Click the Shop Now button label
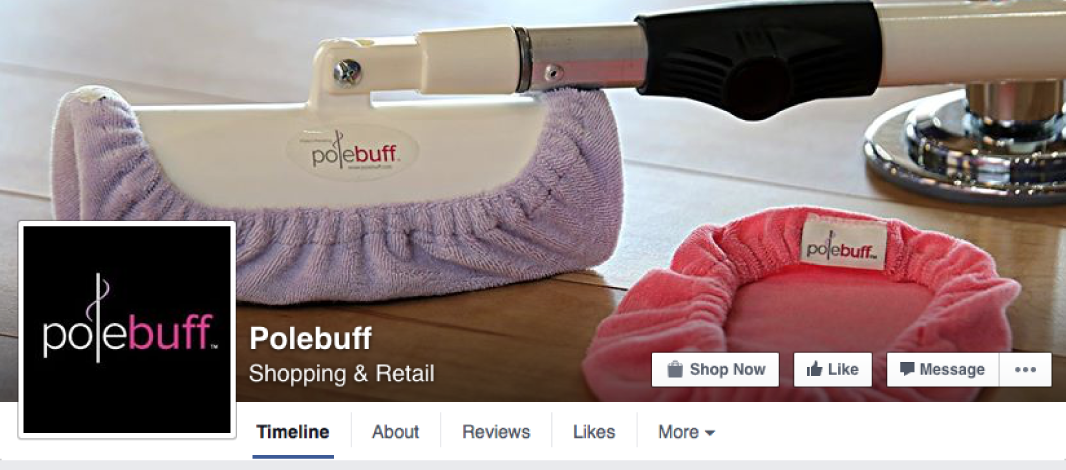Image resolution: width=1066 pixels, height=470 pixels. (727, 369)
